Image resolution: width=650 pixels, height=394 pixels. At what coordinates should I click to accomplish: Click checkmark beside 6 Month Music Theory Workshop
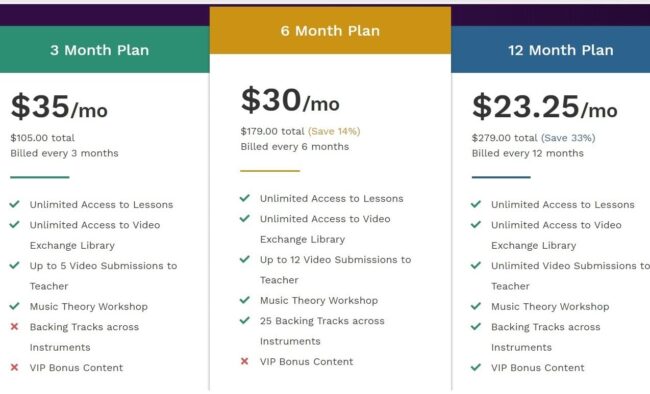(x=245, y=300)
